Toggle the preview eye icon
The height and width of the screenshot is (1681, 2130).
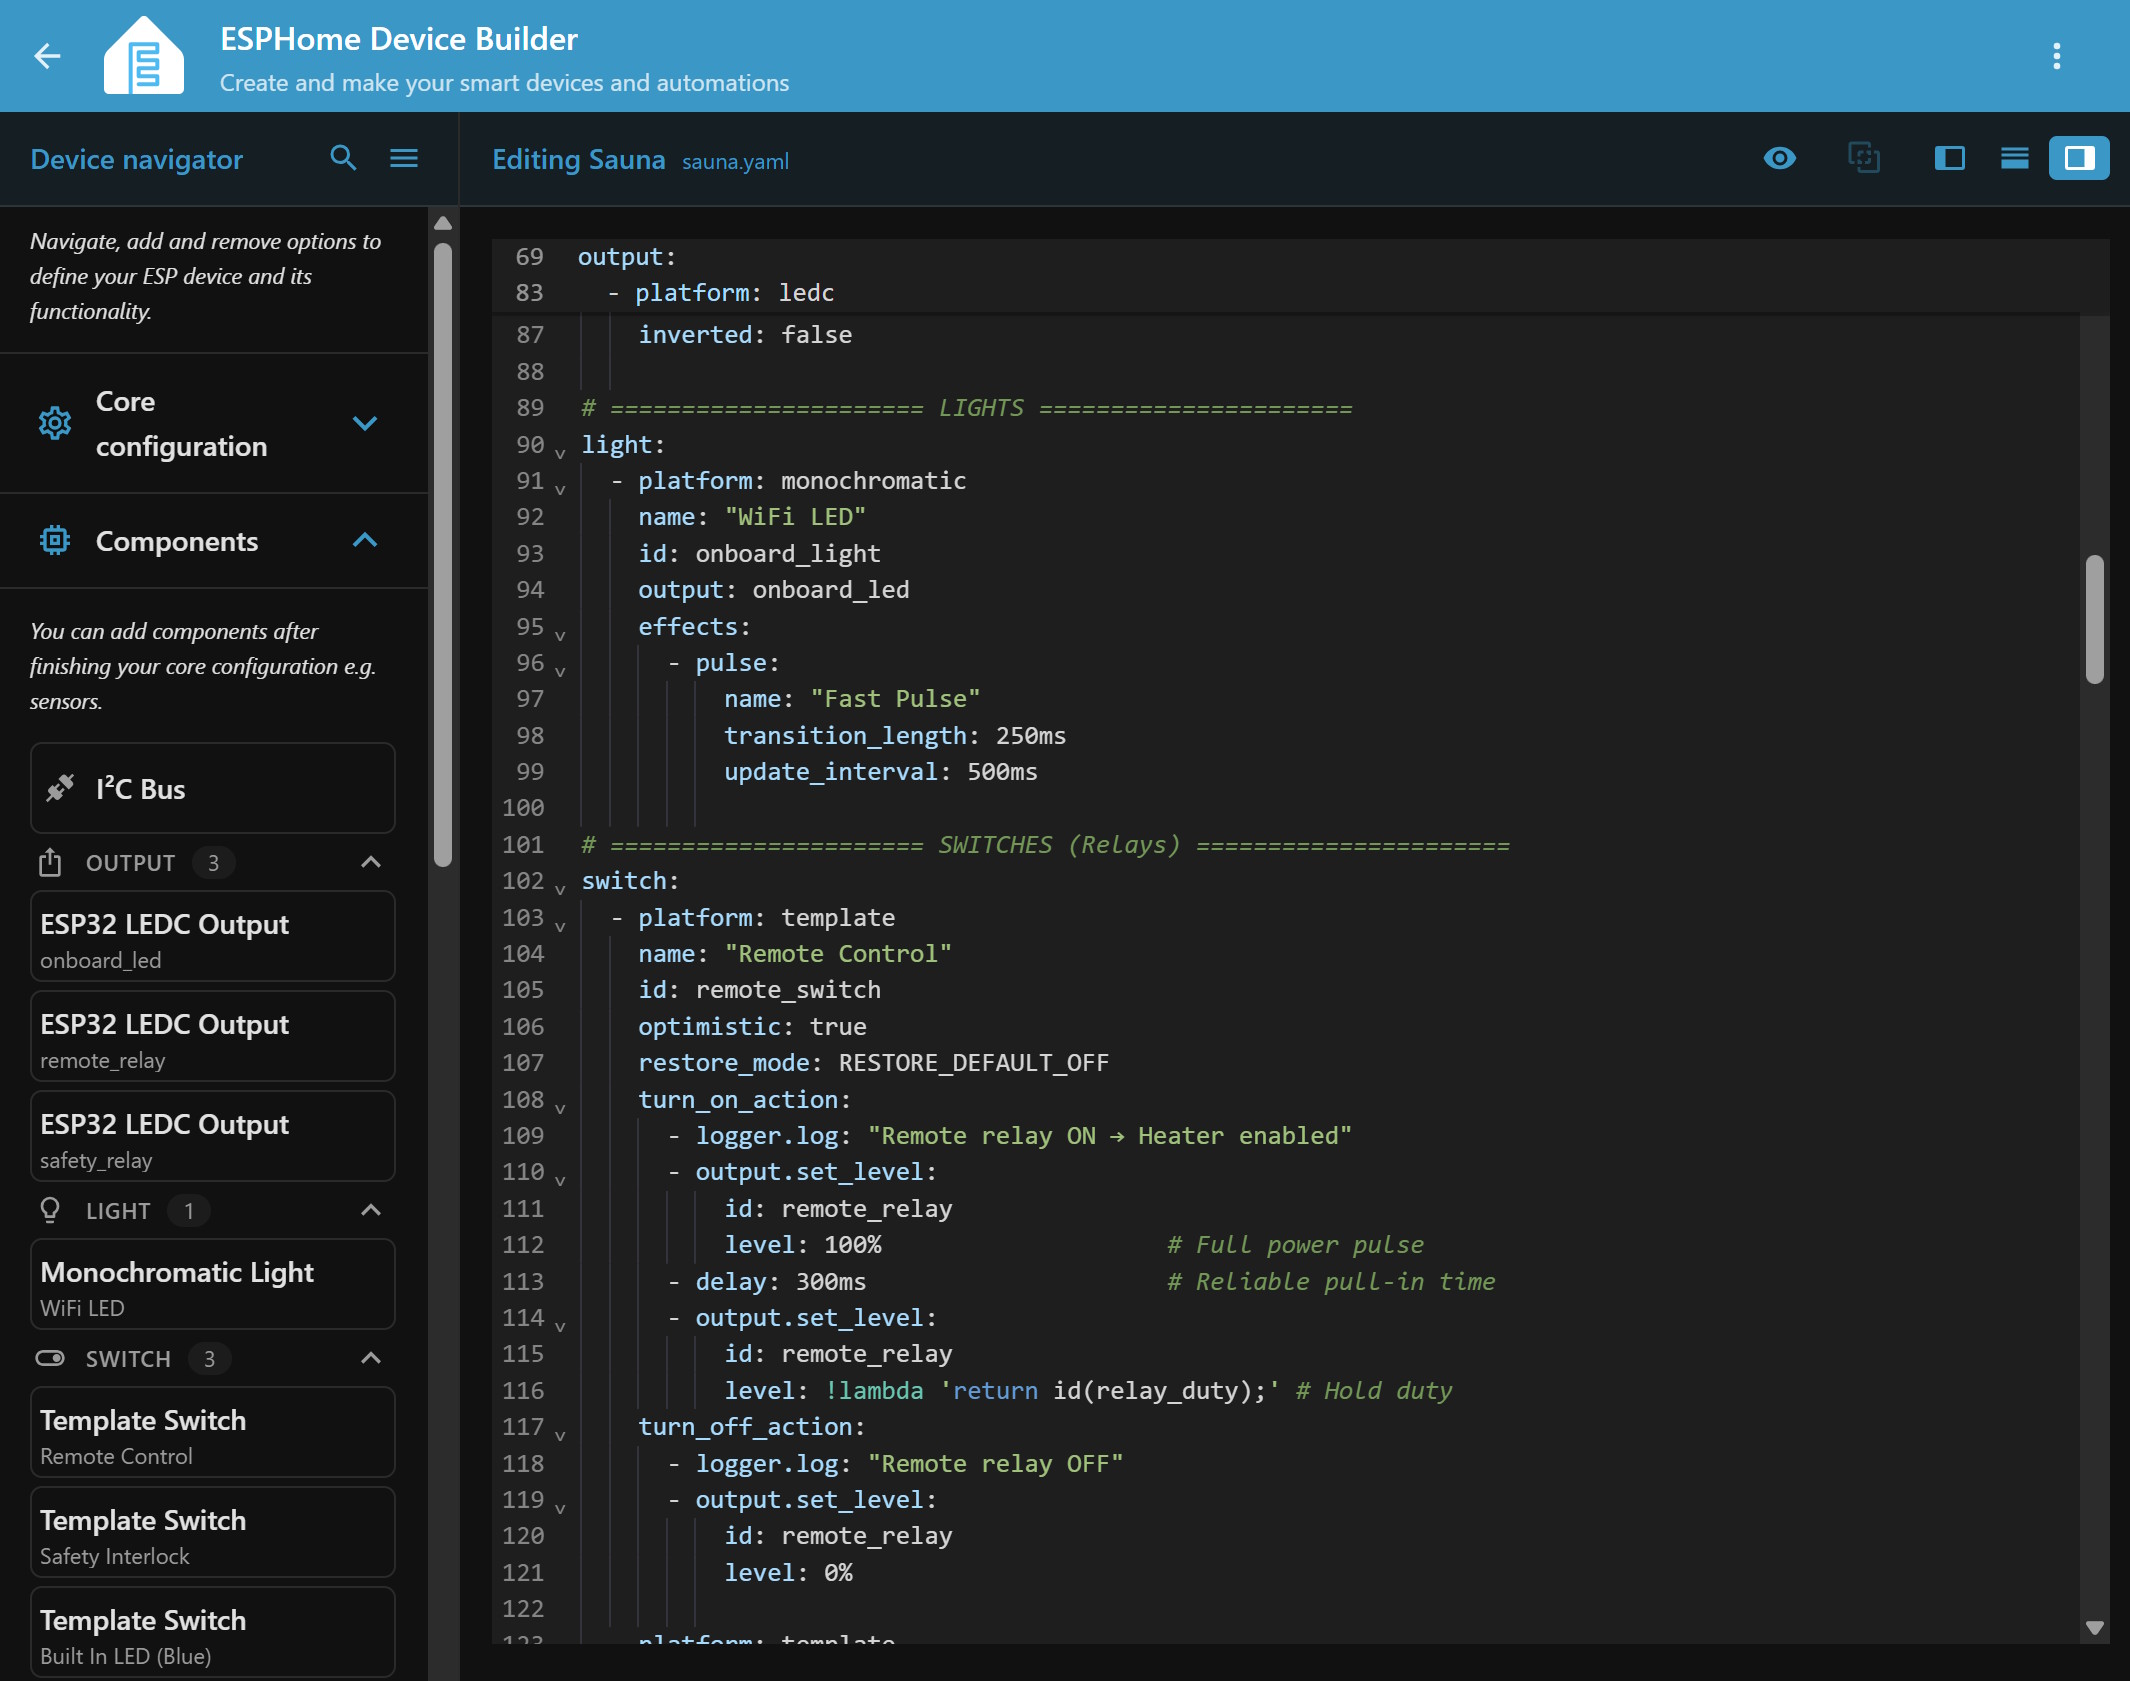click(1780, 158)
